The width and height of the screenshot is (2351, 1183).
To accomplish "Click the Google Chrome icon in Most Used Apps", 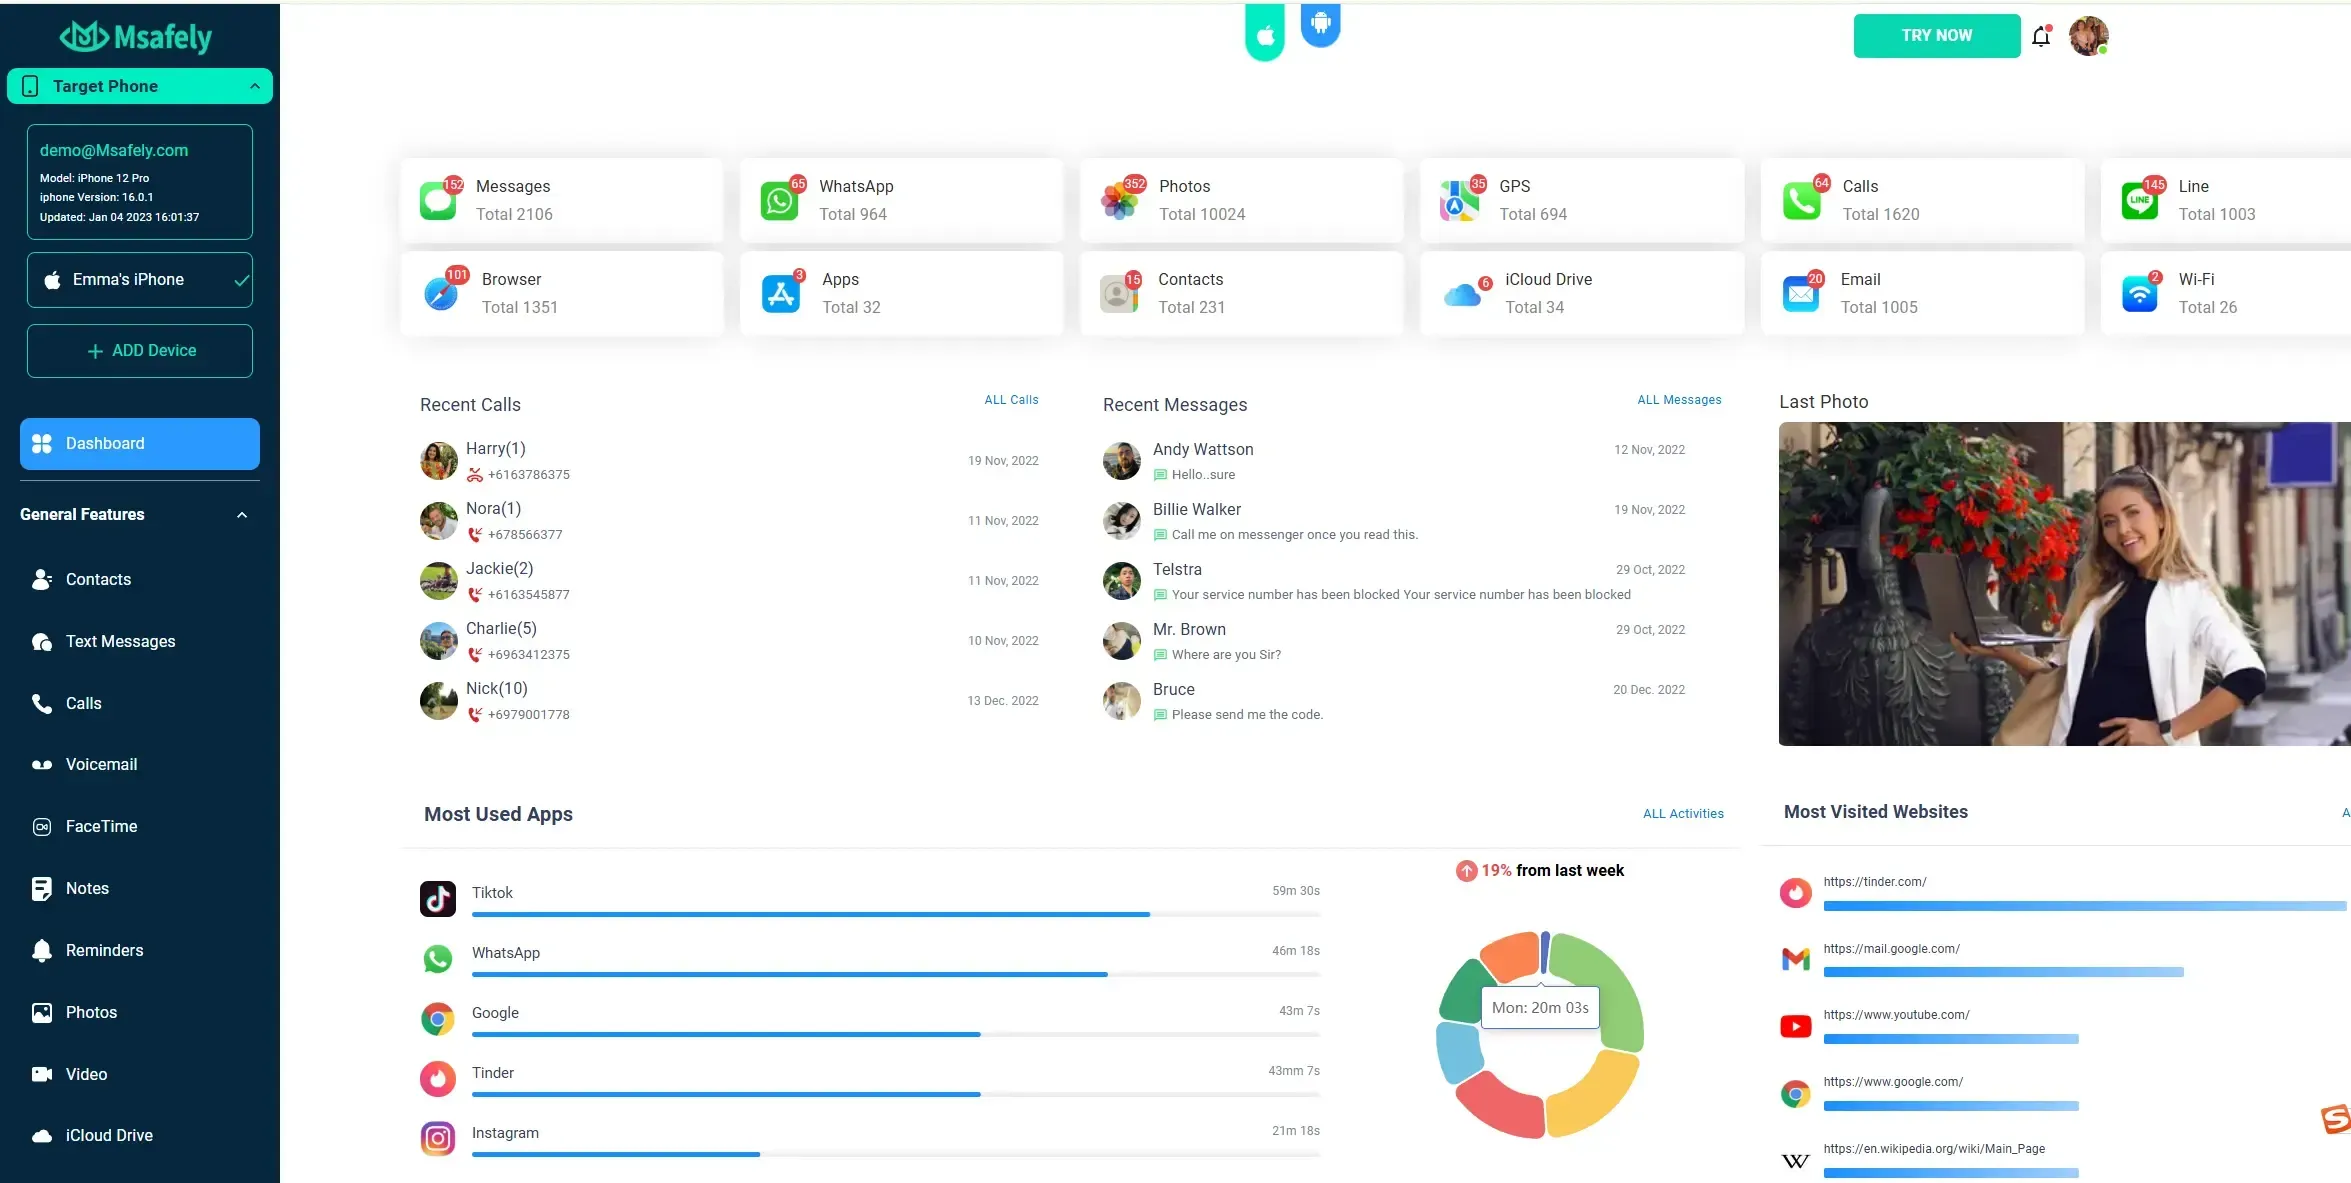I will 438,1019.
